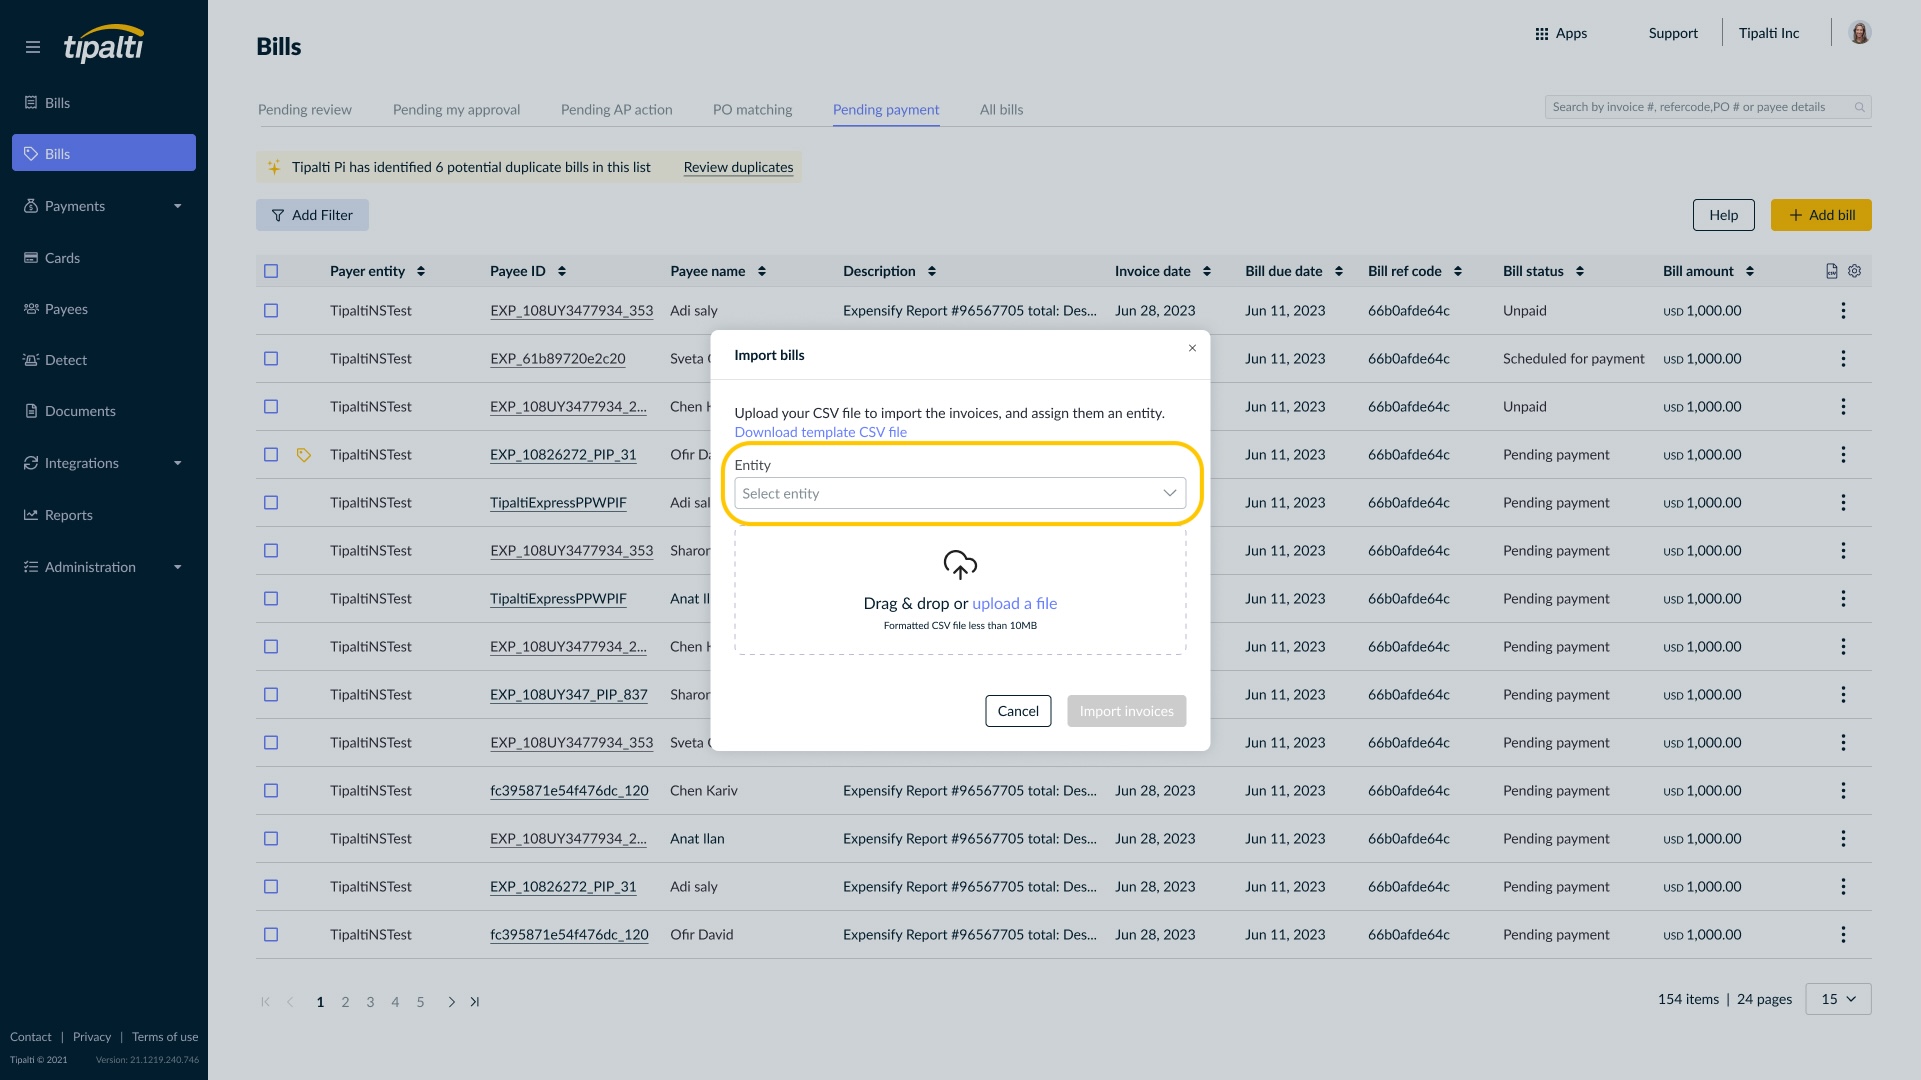The height and width of the screenshot is (1080, 1921).
Task: Click the Tipalti logo
Action: (x=104, y=44)
